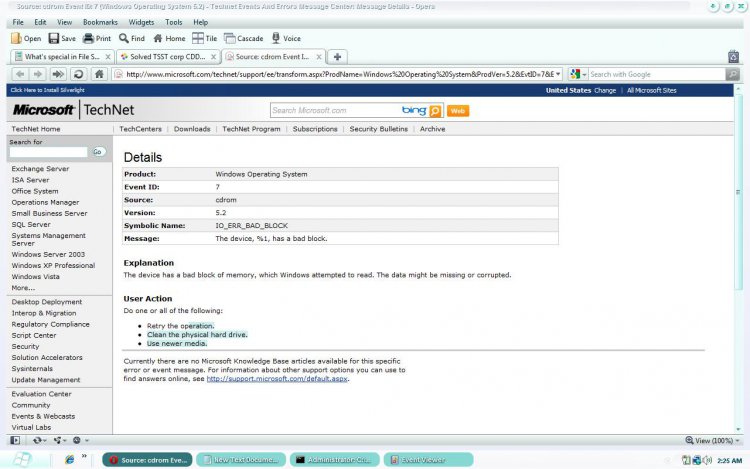Open Windows Server 2003 sidebar link

(48, 254)
